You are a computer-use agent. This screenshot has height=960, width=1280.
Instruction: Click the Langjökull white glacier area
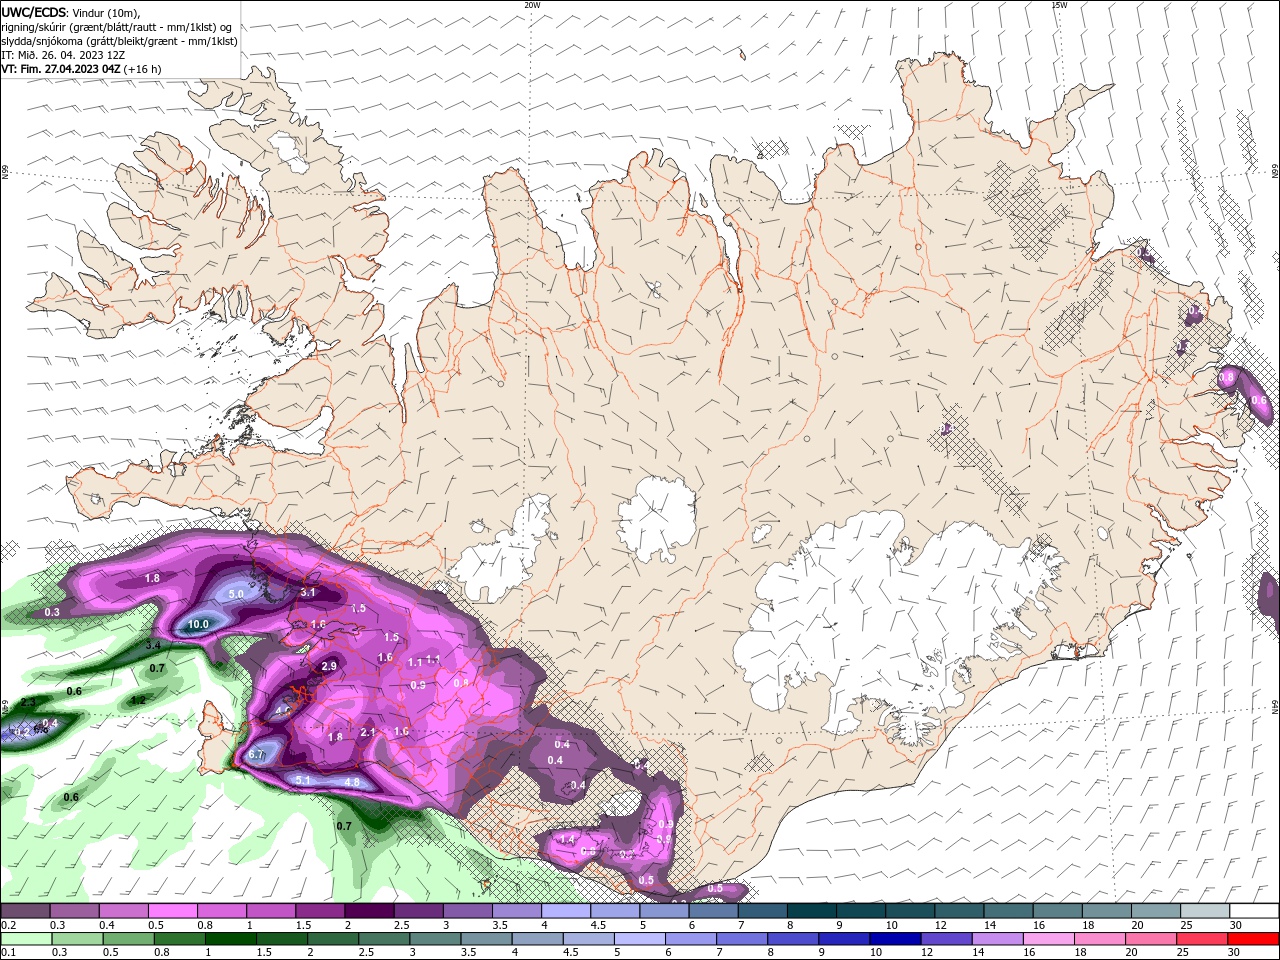point(500,552)
